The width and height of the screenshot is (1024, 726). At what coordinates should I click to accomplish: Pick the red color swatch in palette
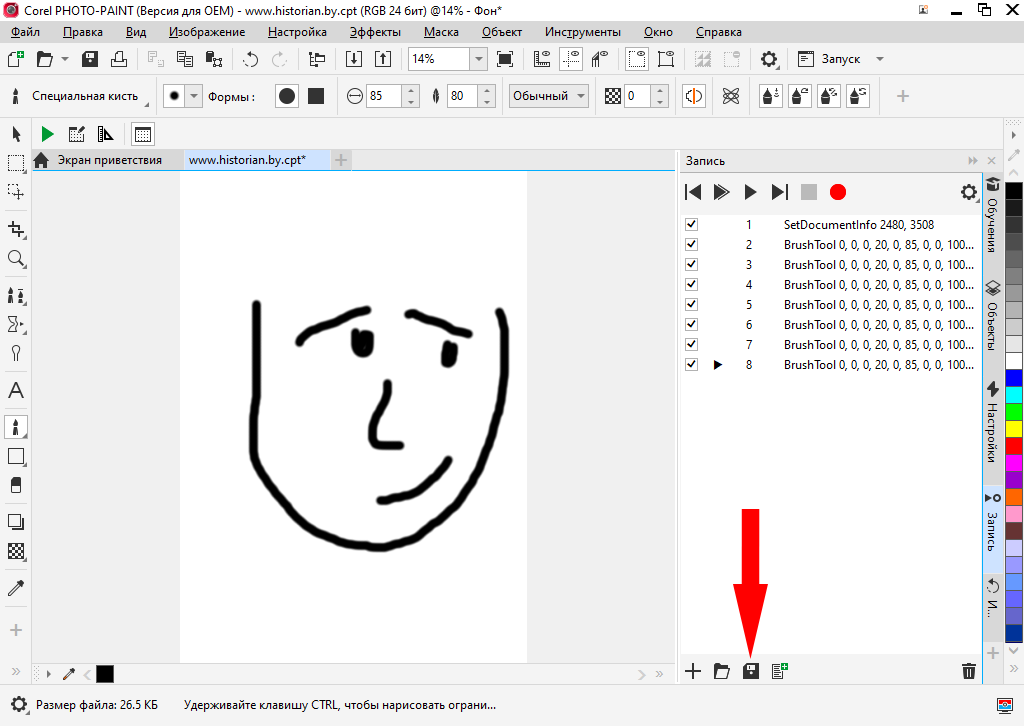point(1014,445)
